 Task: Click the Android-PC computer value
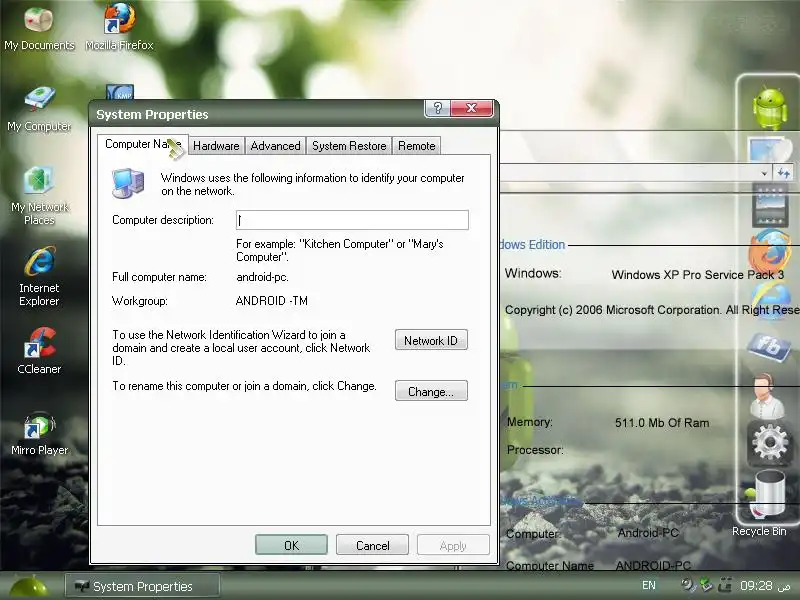[648, 533]
